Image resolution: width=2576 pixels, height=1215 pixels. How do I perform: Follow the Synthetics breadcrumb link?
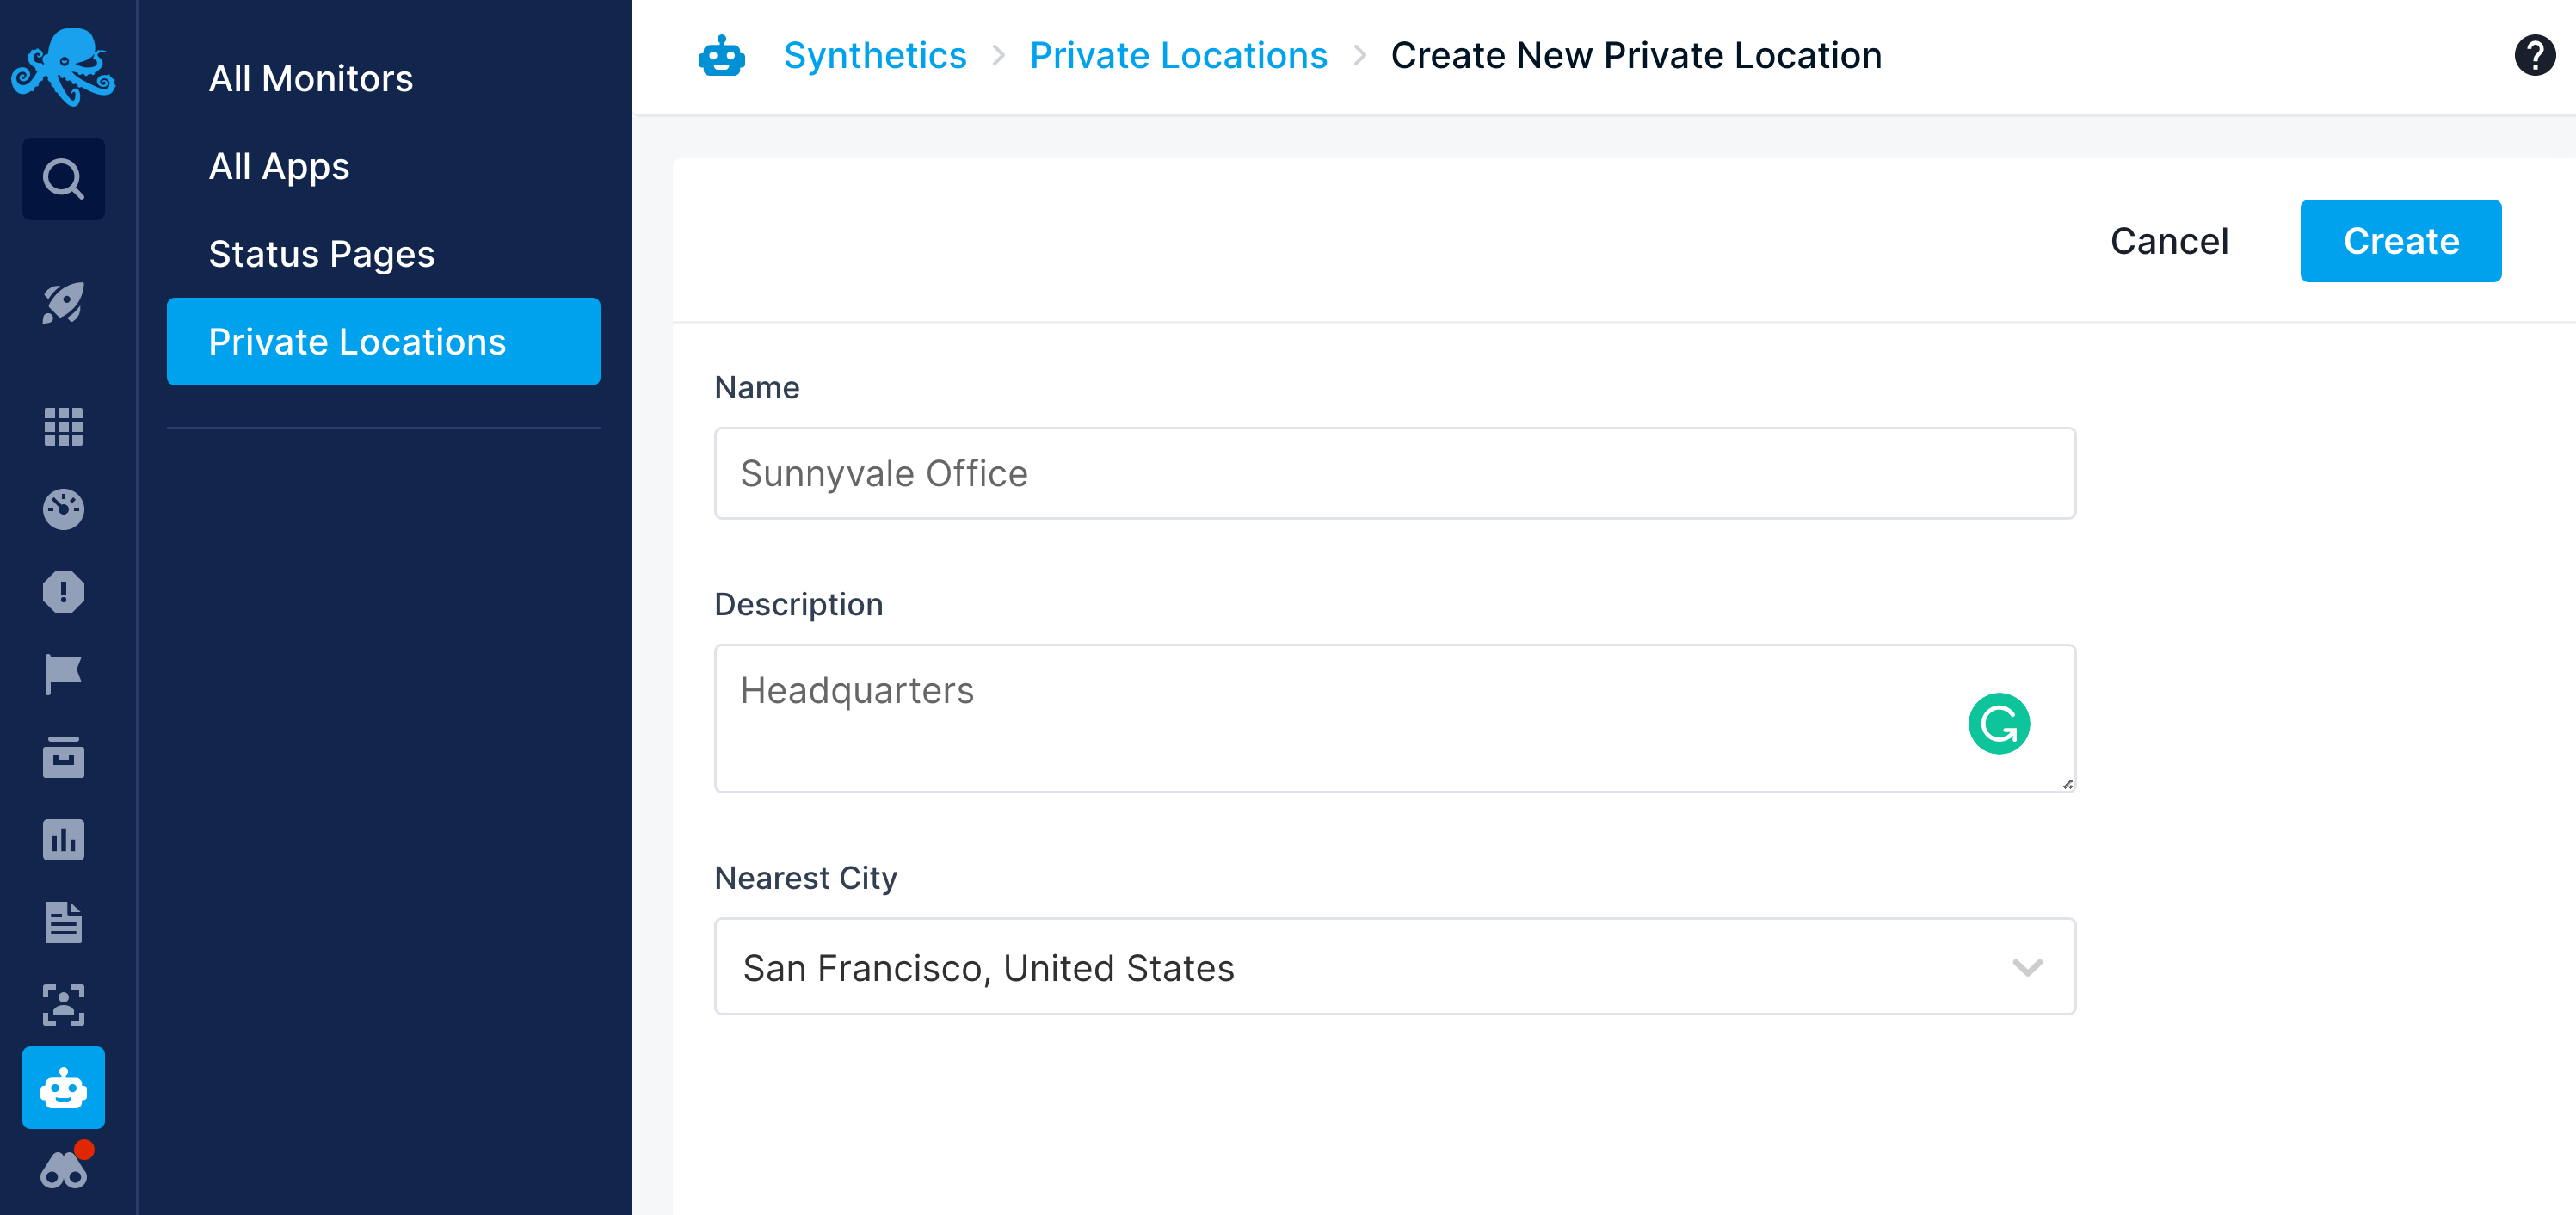[875, 55]
